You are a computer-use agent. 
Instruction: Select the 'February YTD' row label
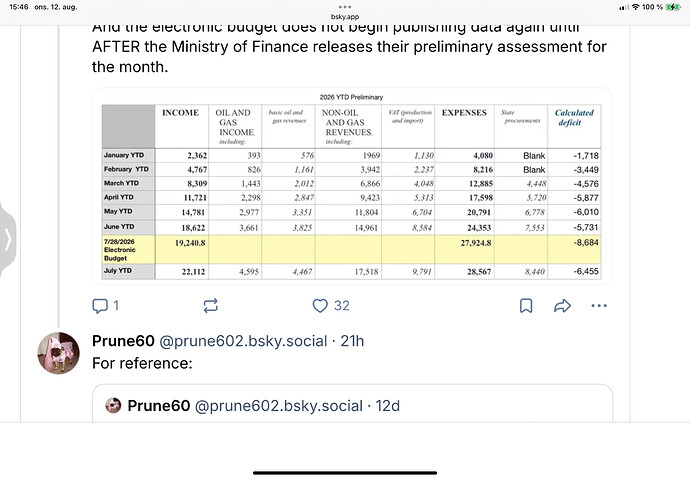(x=126, y=169)
